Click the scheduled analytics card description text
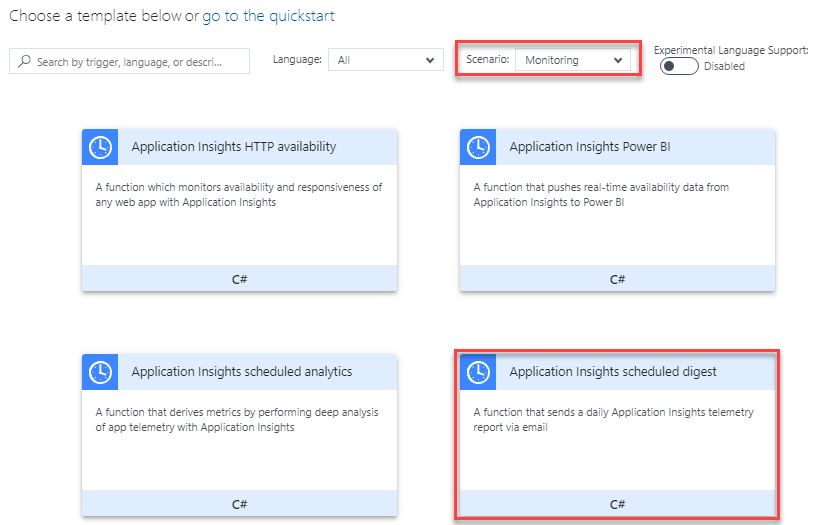 [237, 420]
